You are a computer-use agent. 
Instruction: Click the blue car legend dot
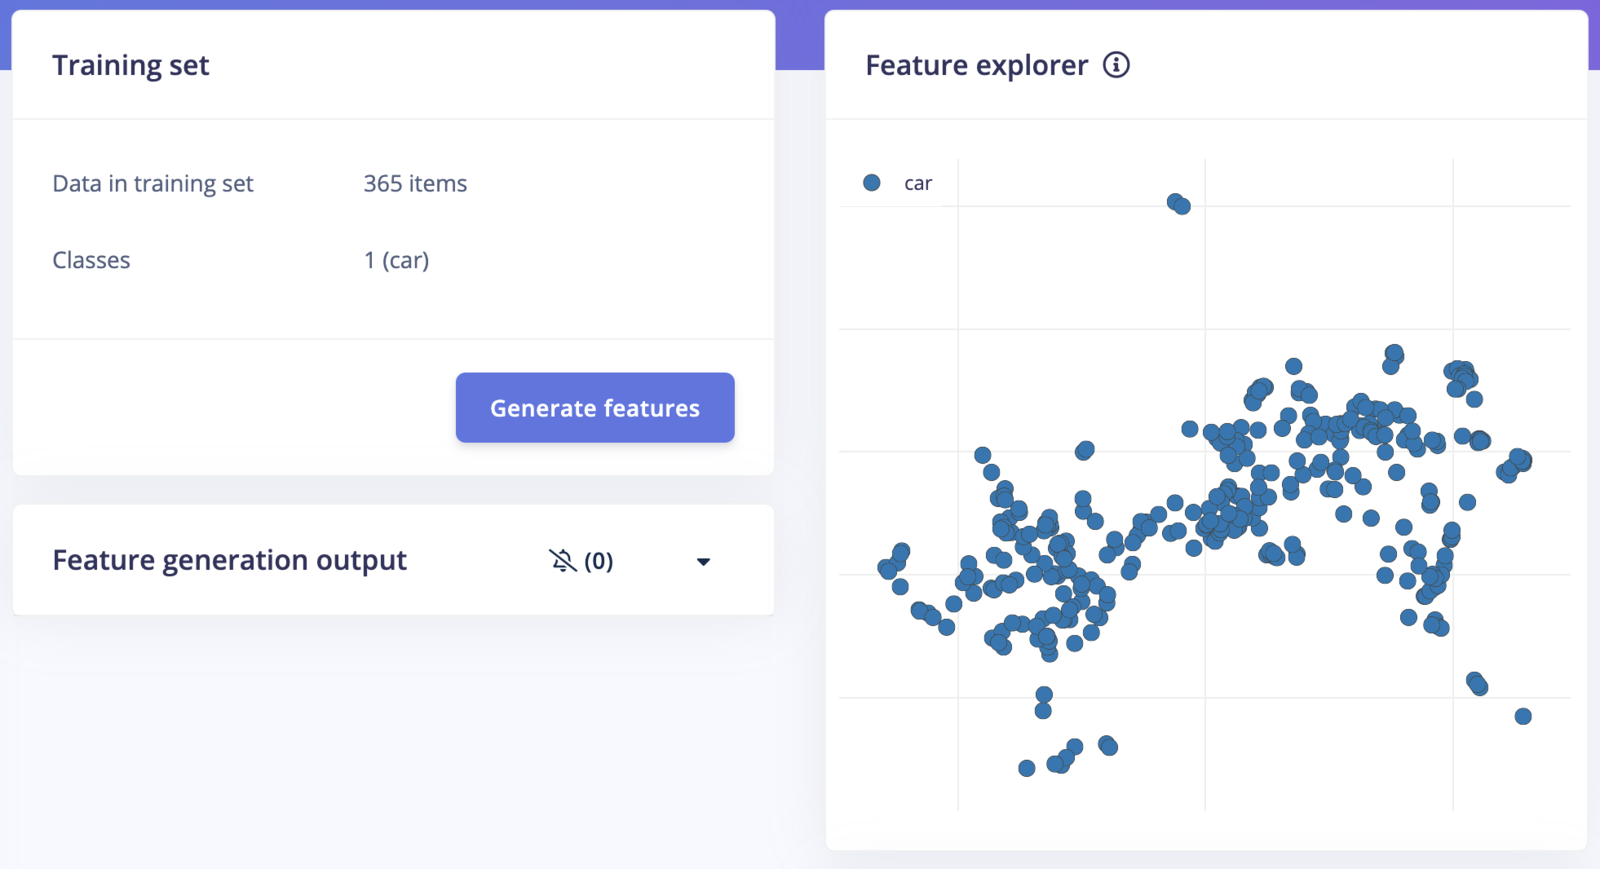point(872,183)
